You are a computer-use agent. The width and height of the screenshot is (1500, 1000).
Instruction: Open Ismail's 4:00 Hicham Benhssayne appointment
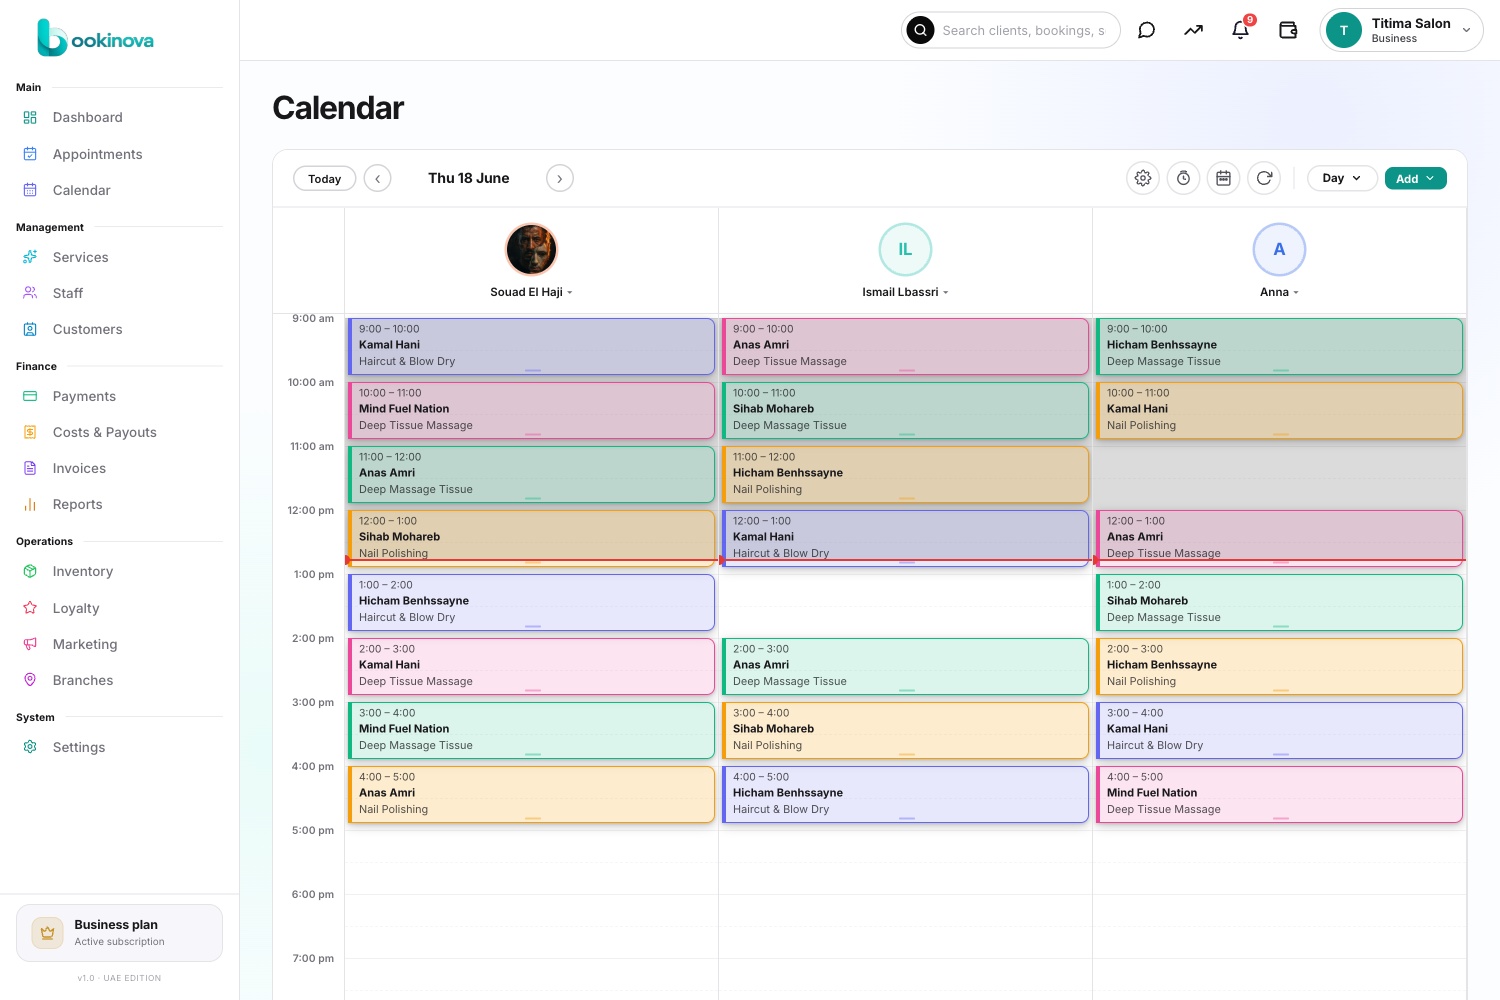tap(905, 794)
